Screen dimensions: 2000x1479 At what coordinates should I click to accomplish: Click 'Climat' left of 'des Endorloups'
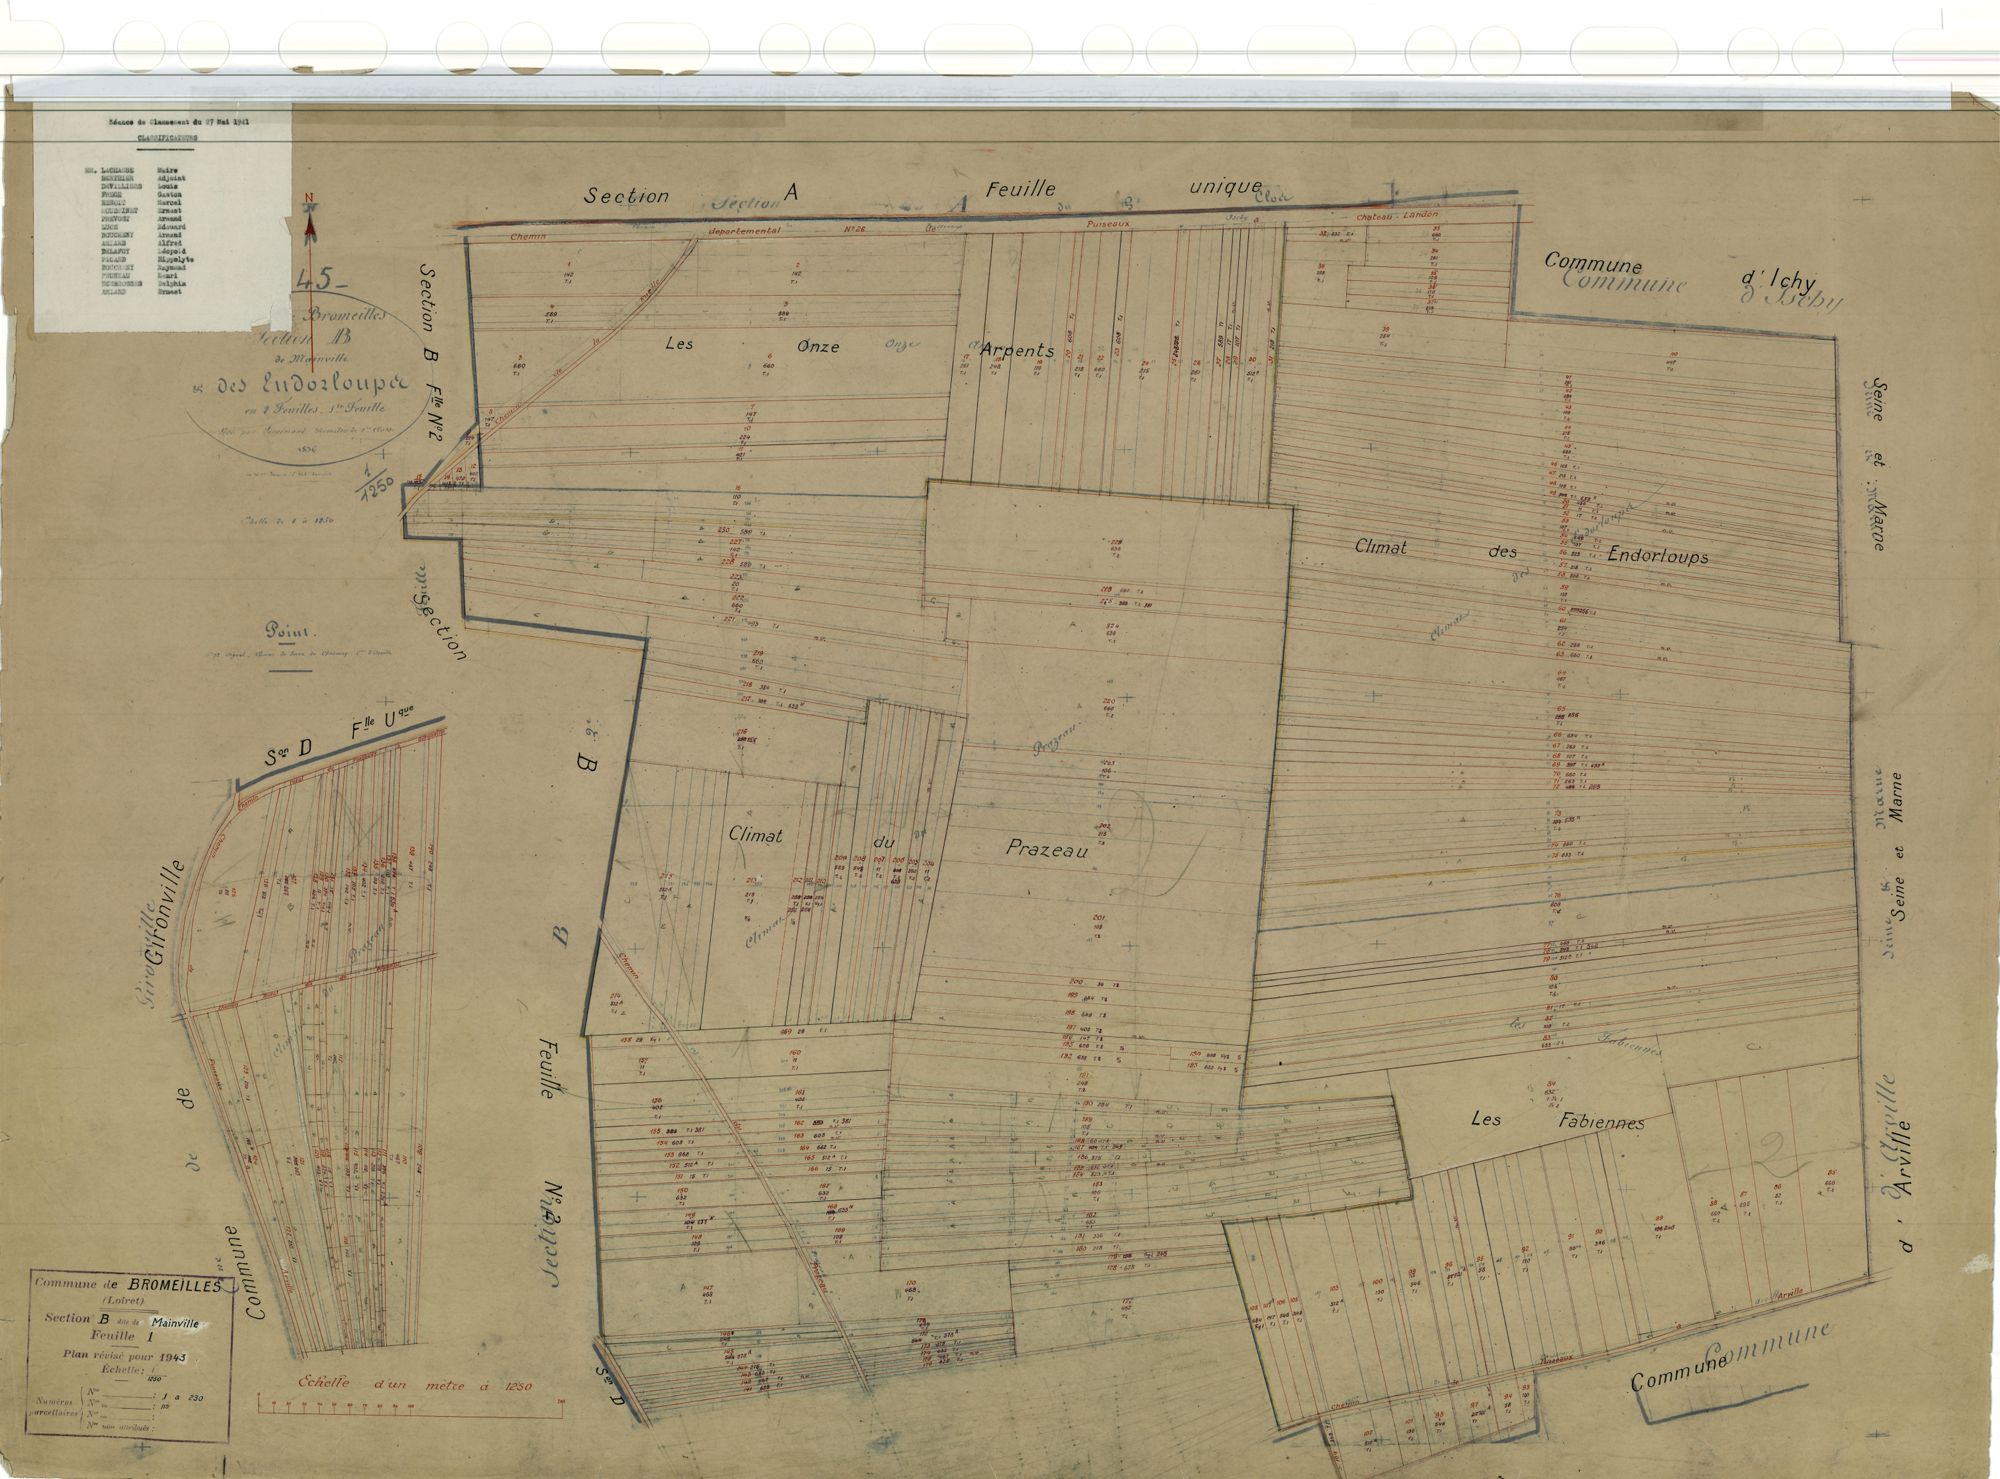tap(1381, 547)
